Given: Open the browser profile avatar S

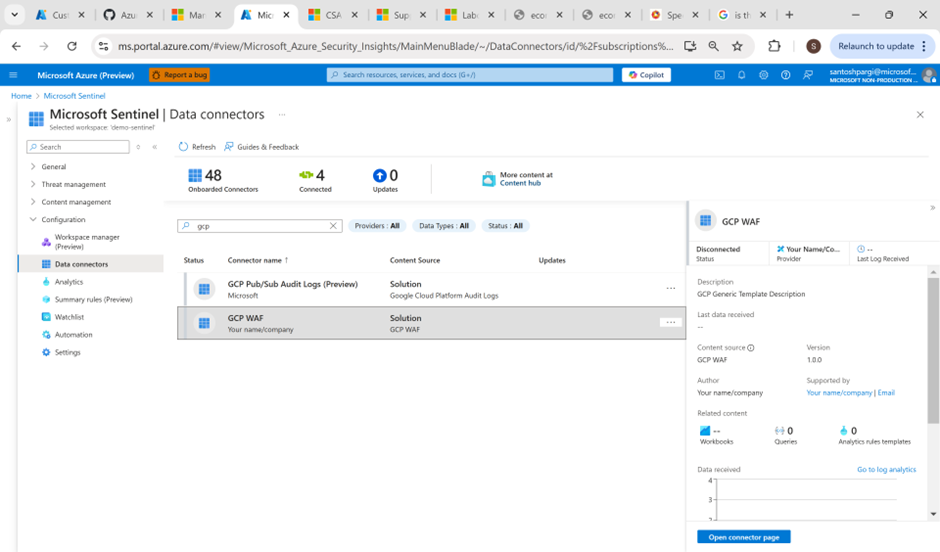Looking at the screenshot, I should (813, 46).
